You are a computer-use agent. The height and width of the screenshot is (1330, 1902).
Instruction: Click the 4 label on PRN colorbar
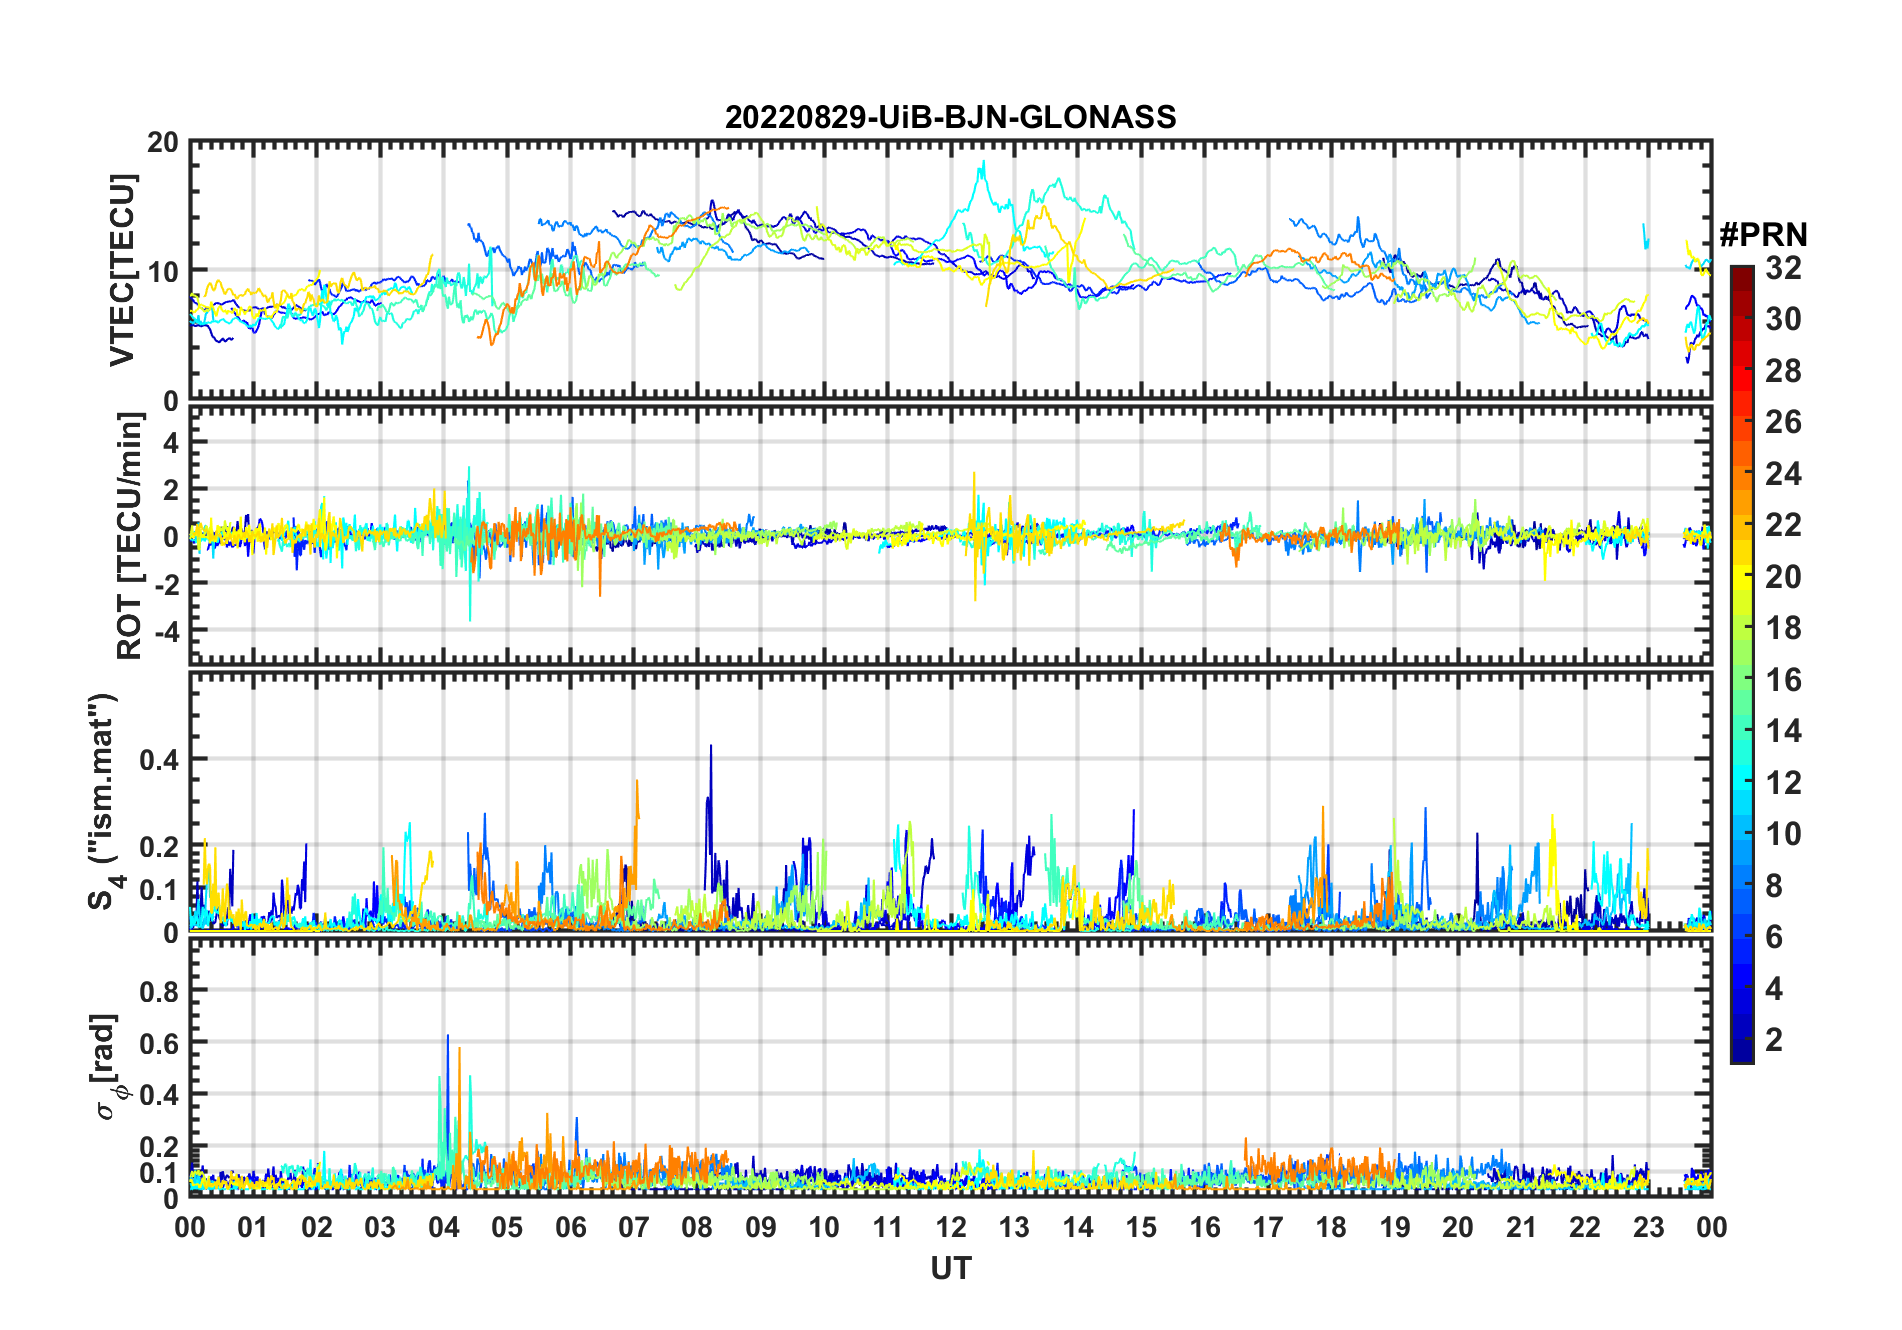[1774, 989]
